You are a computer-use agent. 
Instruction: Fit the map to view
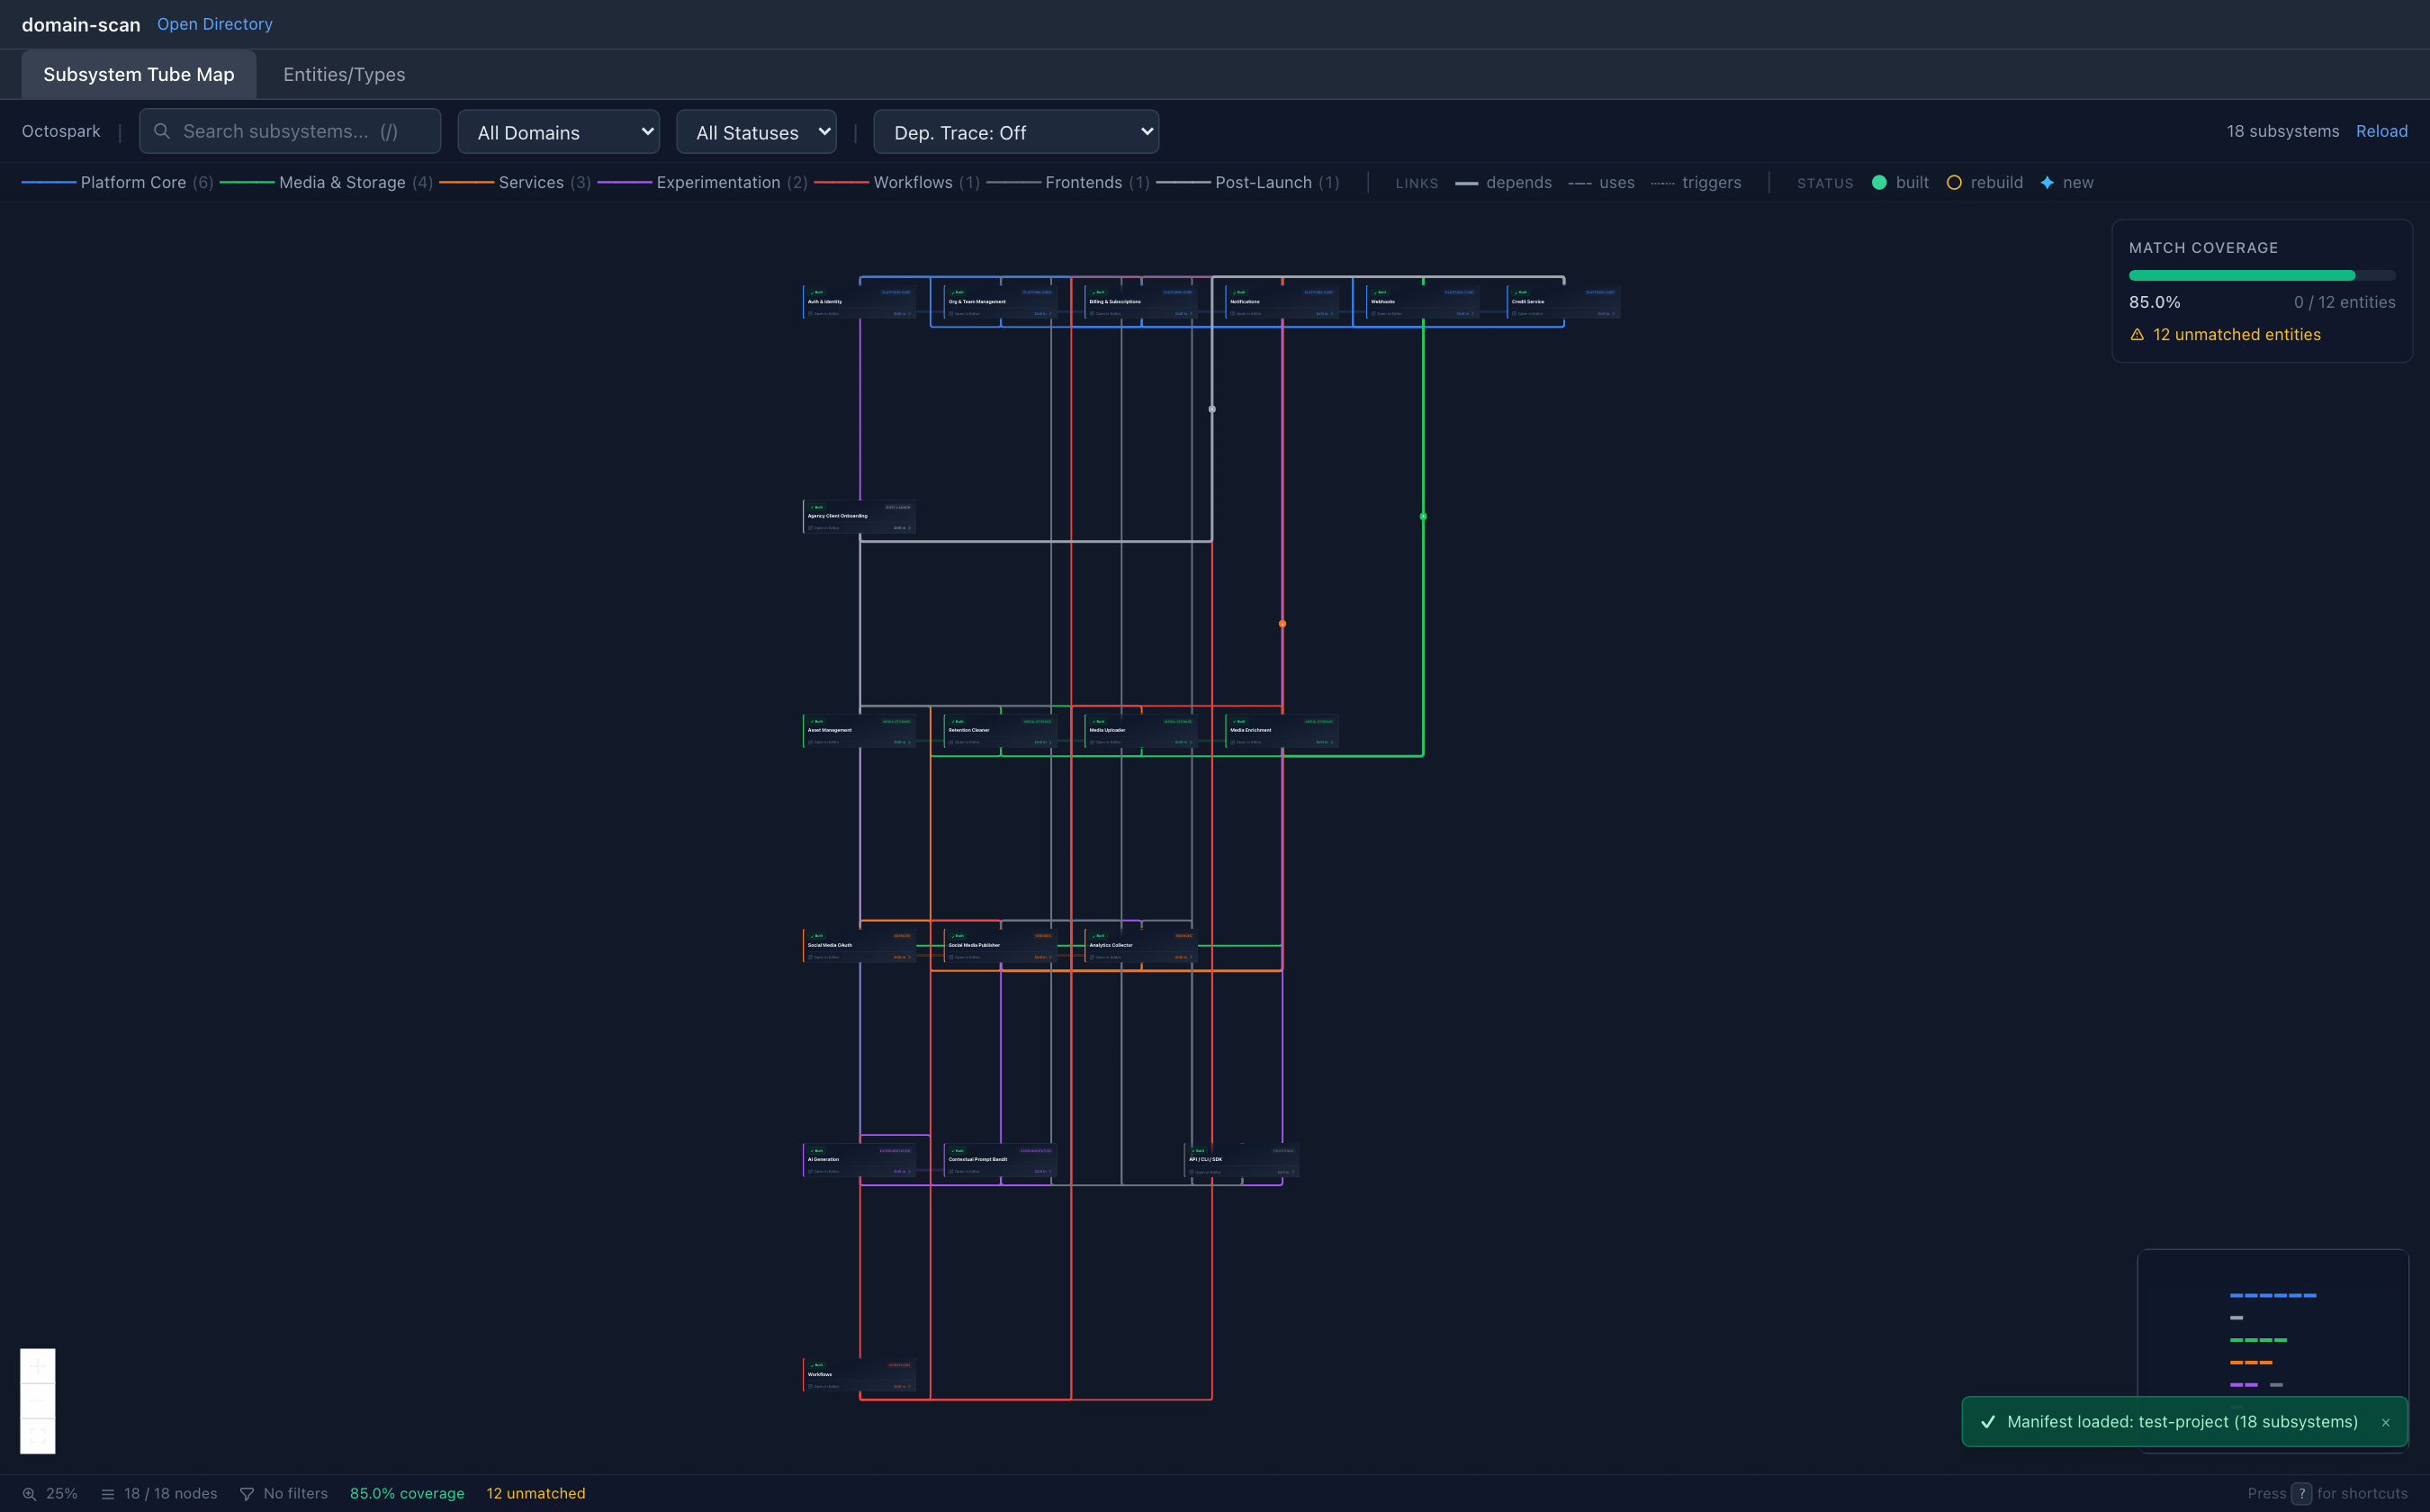coord(38,1436)
